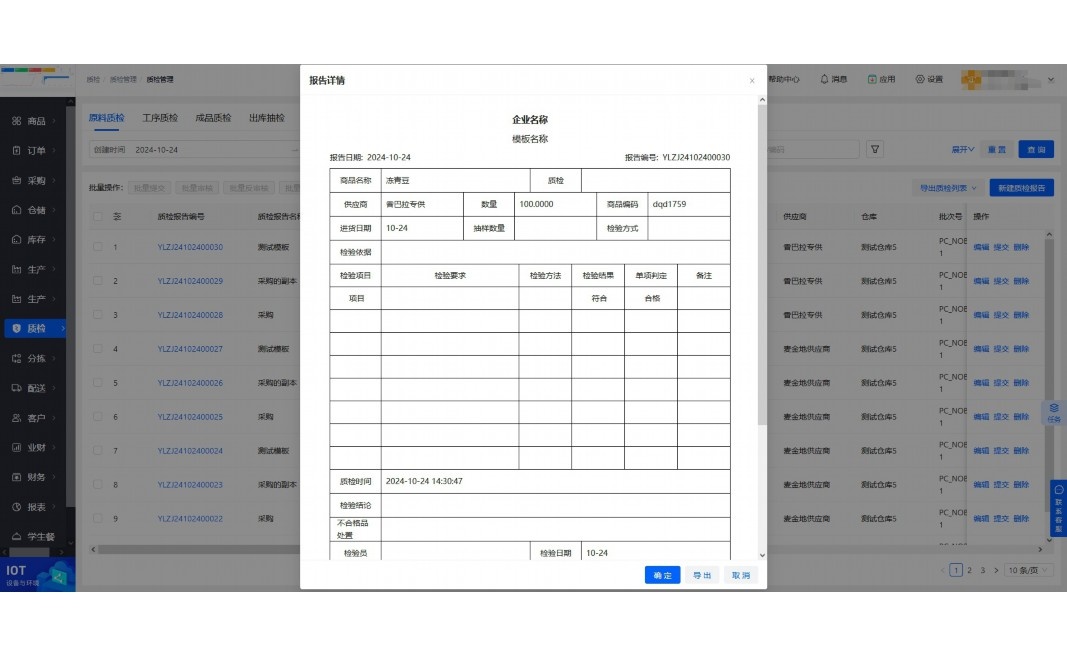Click the 商品 icon in the sidebar
1067x656 pixels.
pyautogui.click(x=16, y=121)
